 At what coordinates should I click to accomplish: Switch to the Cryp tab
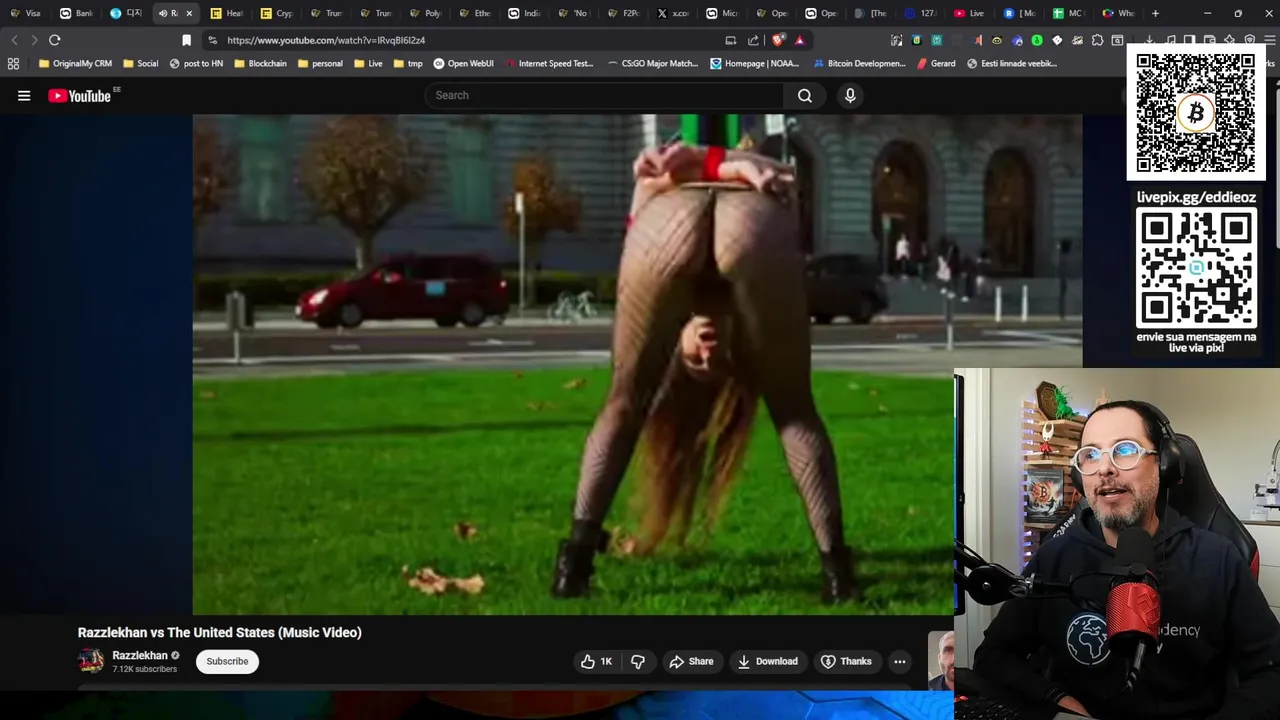(277, 13)
